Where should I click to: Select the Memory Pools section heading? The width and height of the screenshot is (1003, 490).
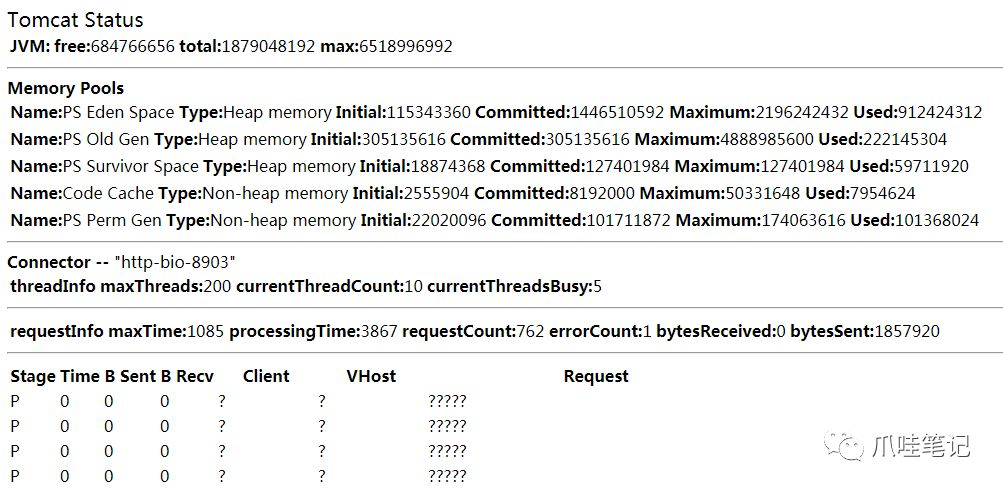coord(66,88)
